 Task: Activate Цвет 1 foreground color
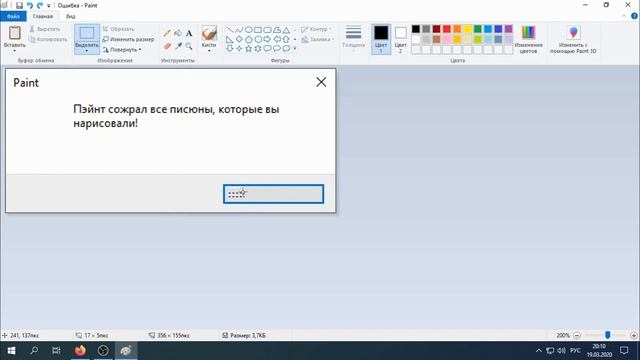[x=381, y=39]
